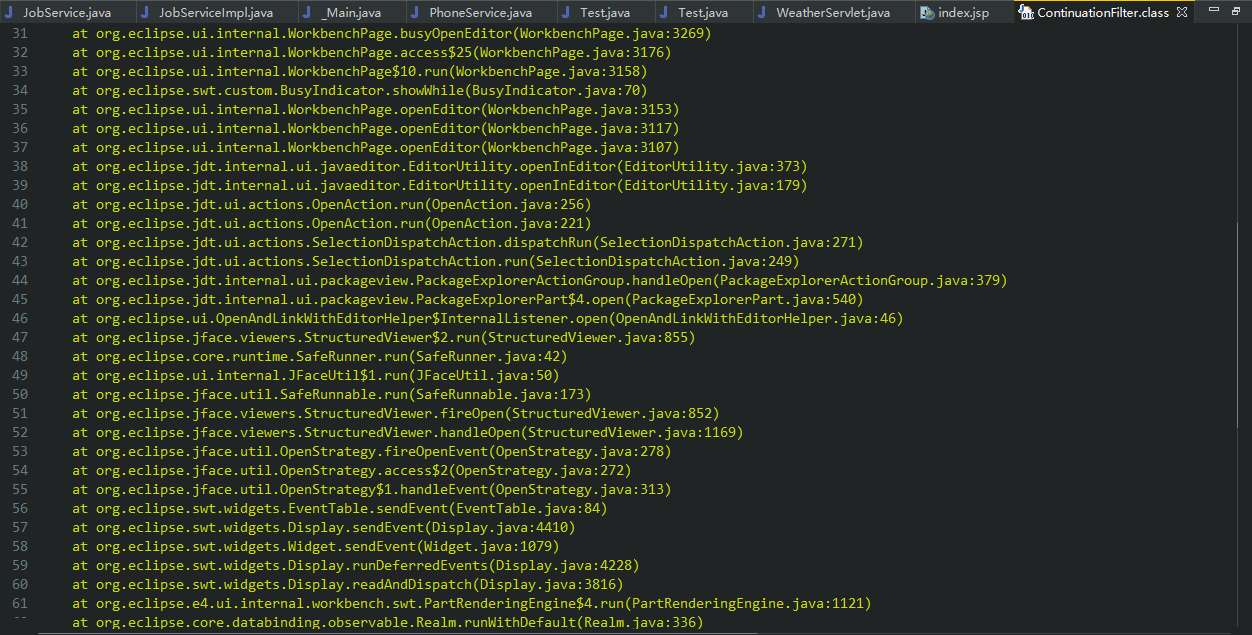Open the Test.java tab beside WeatherServlet.java
Viewport: 1252px width, 635px height.
703,13
